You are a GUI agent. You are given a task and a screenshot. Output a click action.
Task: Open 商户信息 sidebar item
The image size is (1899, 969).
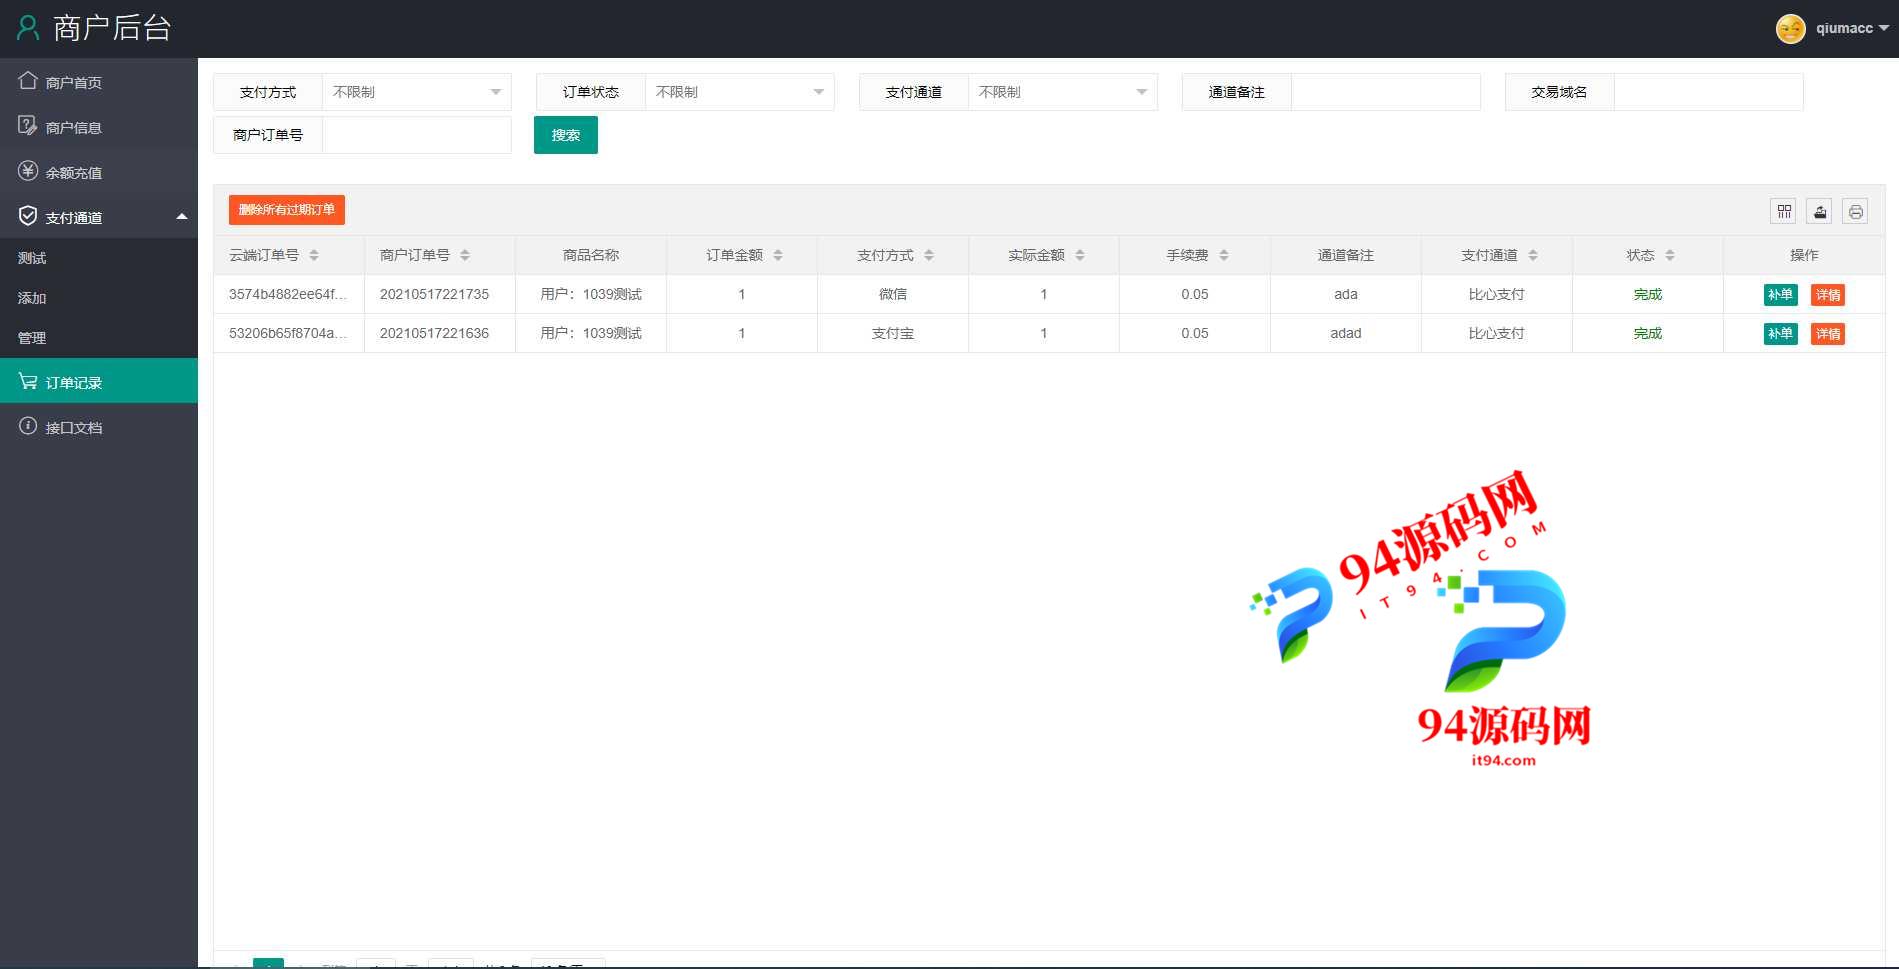(x=99, y=127)
